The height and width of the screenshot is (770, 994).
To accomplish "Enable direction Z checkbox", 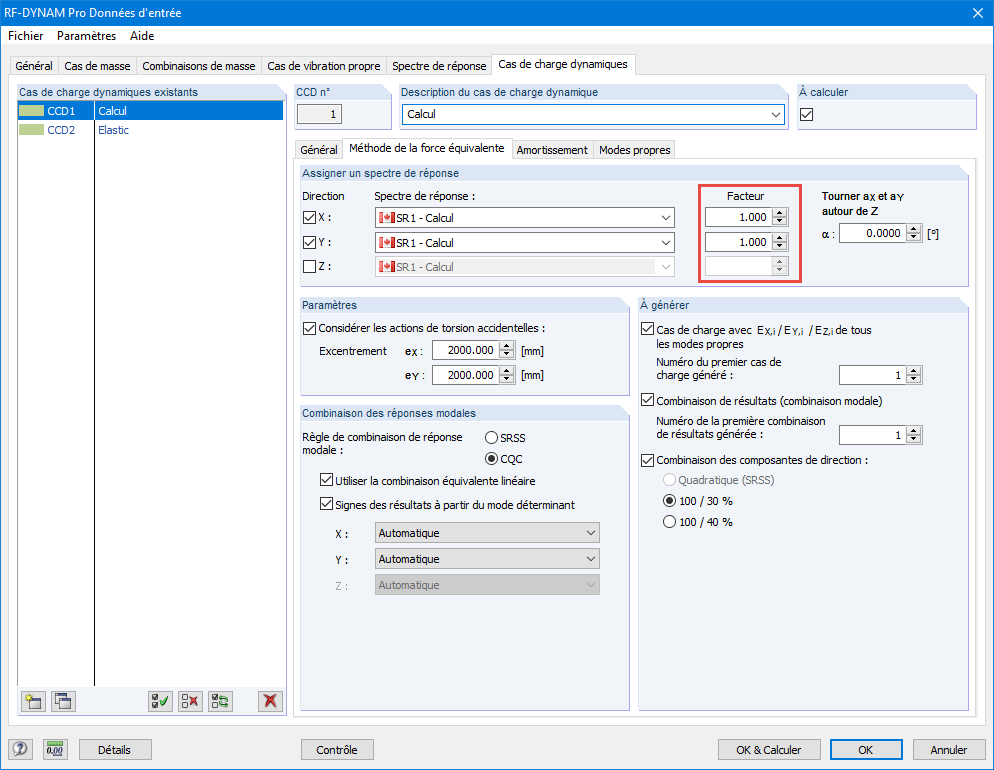I will (x=309, y=267).
